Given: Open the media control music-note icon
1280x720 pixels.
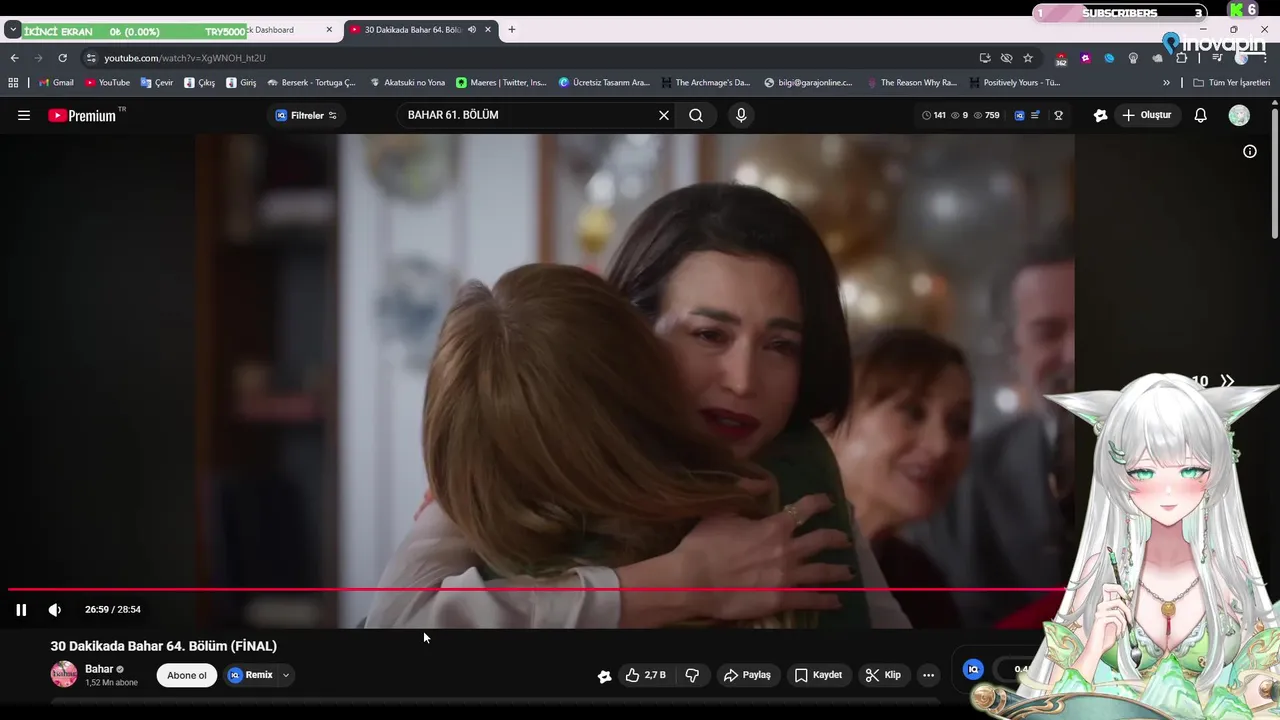Looking at the screenshot, I should 1217,58.
